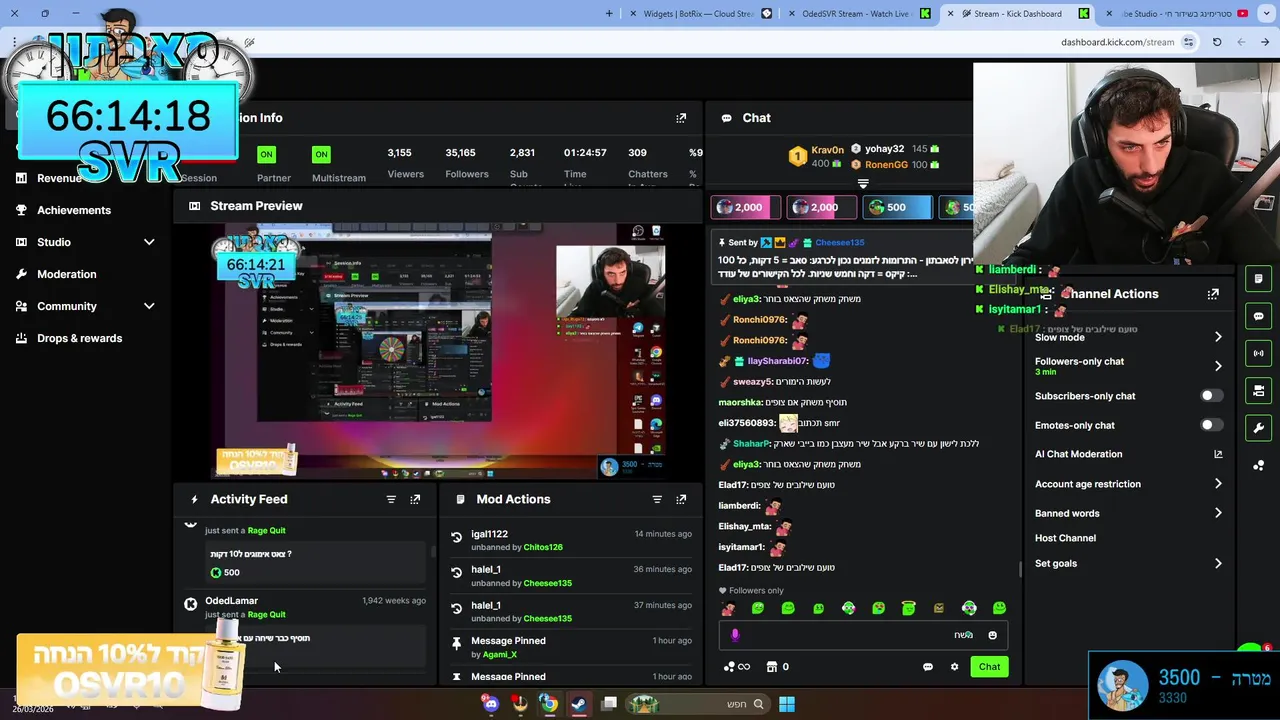
Task: Expand the chat leaderboard chevron
Action: [863, 184]
